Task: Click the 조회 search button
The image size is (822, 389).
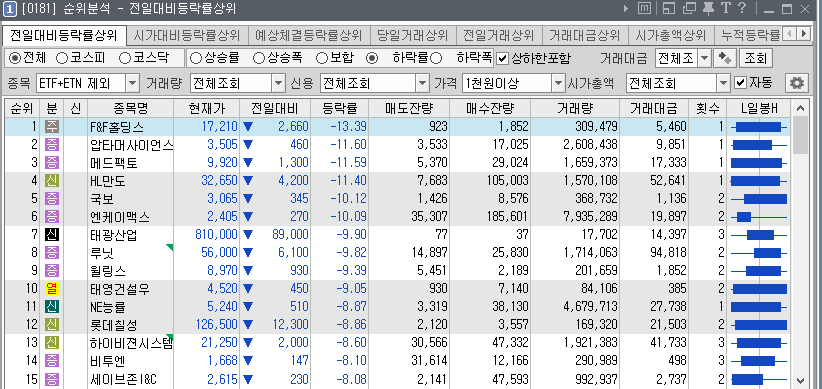Action: click(x=755, y=58)
